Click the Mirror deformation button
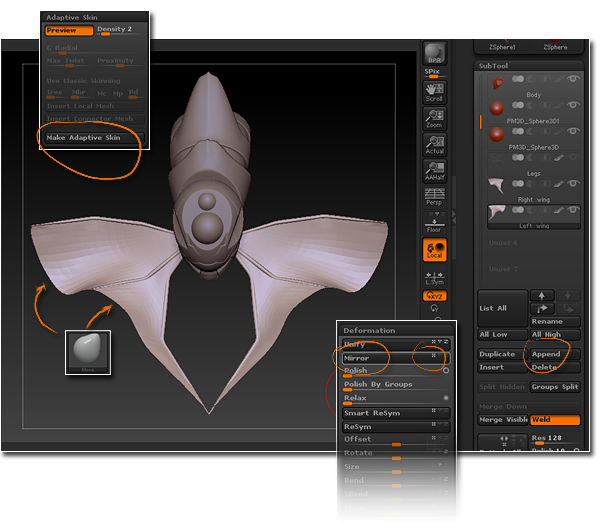 396,358
